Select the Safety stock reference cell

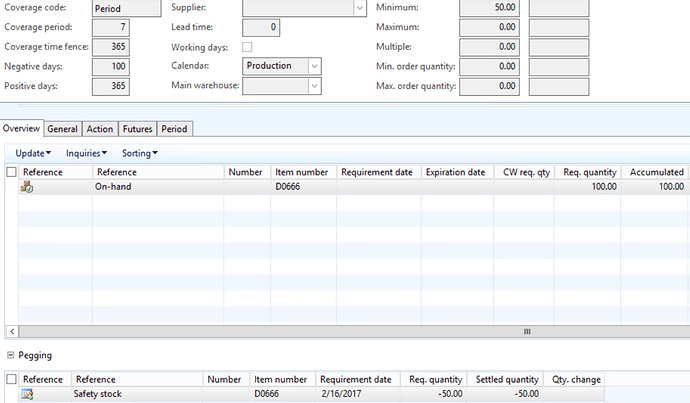(137, 394)
